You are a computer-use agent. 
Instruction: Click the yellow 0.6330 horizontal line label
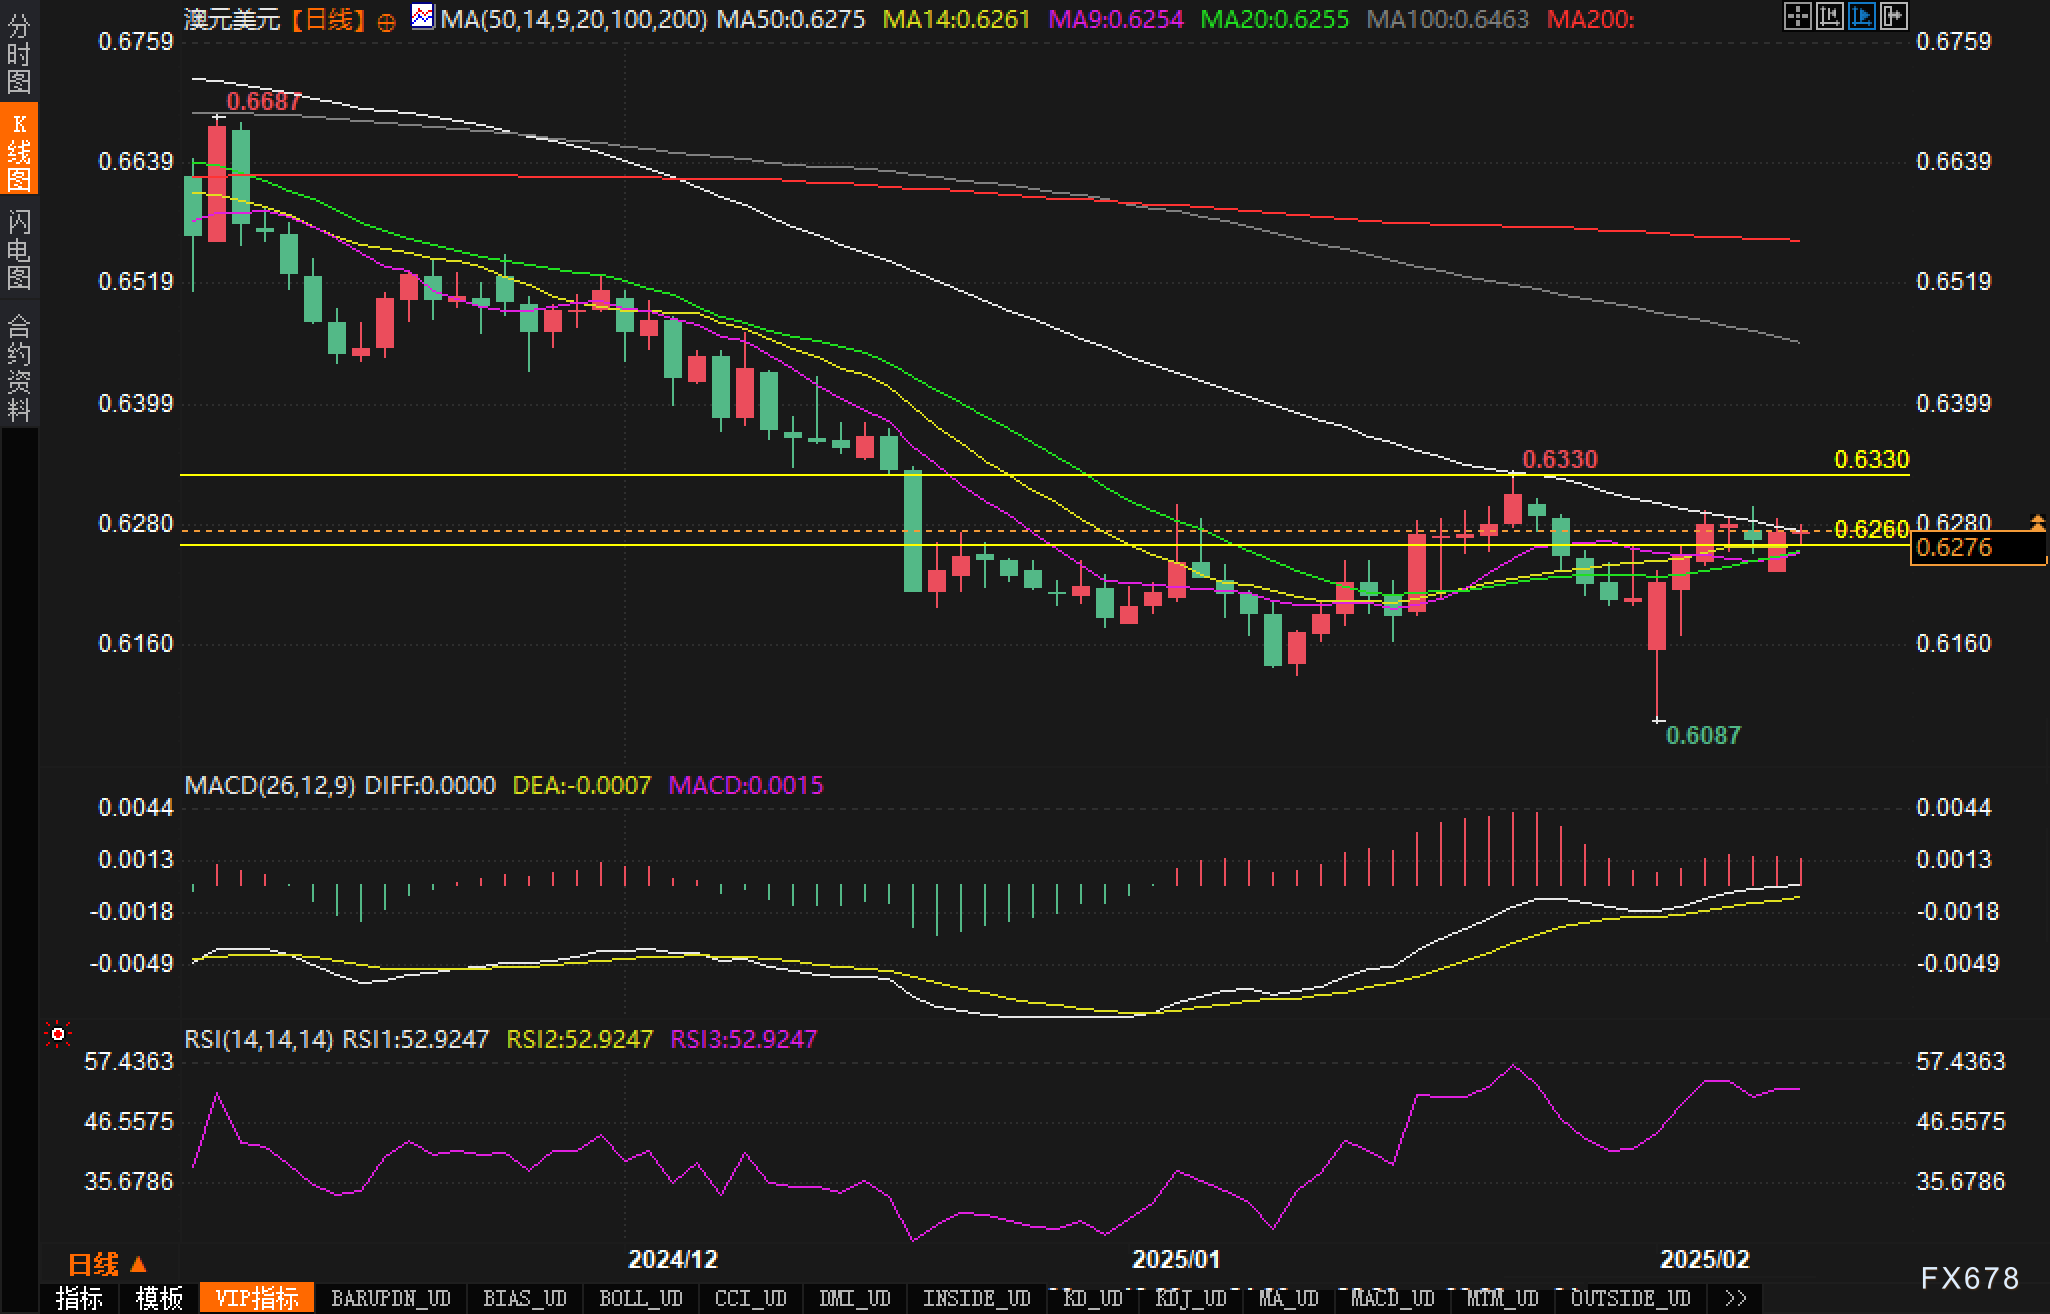pyautogui.click(x=1871, y=459)
